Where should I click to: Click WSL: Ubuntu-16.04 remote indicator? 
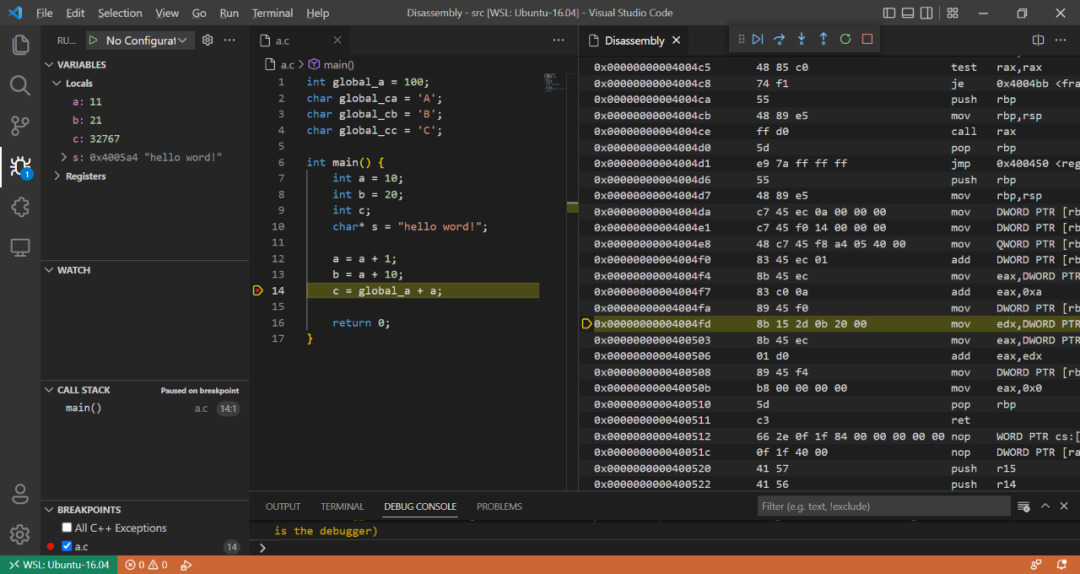tap(58, 565)
